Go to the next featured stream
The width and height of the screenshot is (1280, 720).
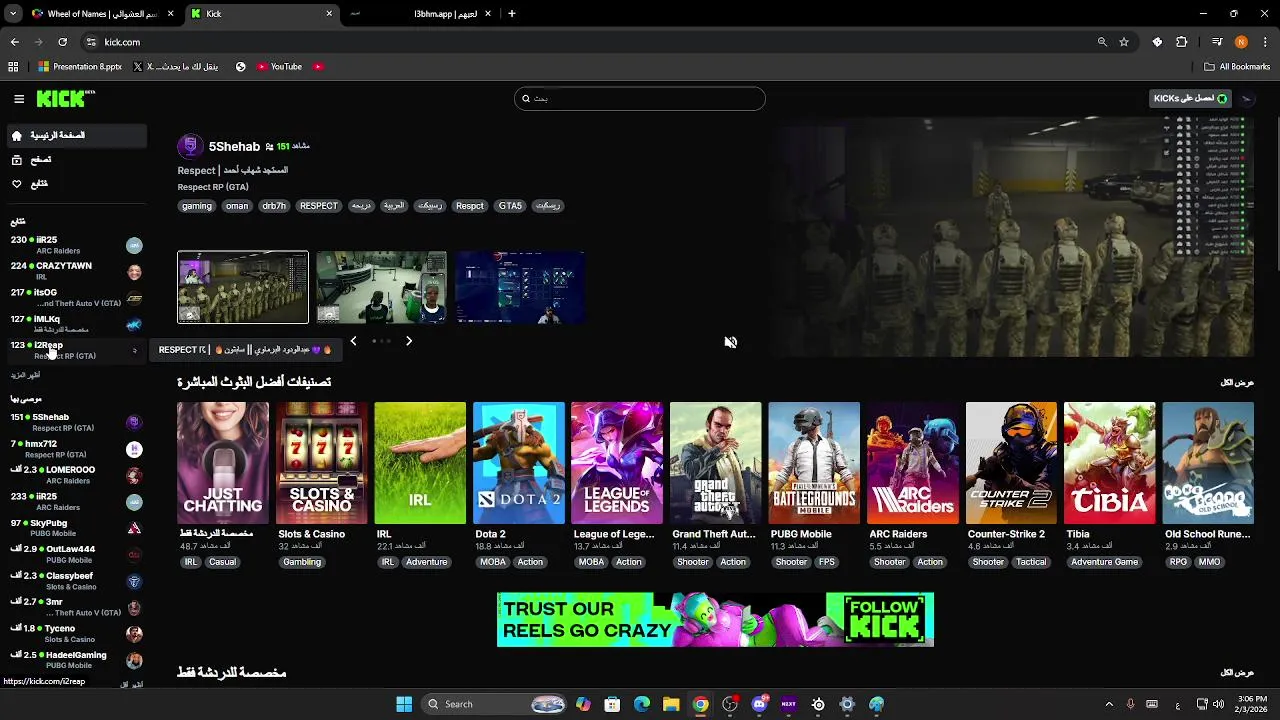click(409, 341)
